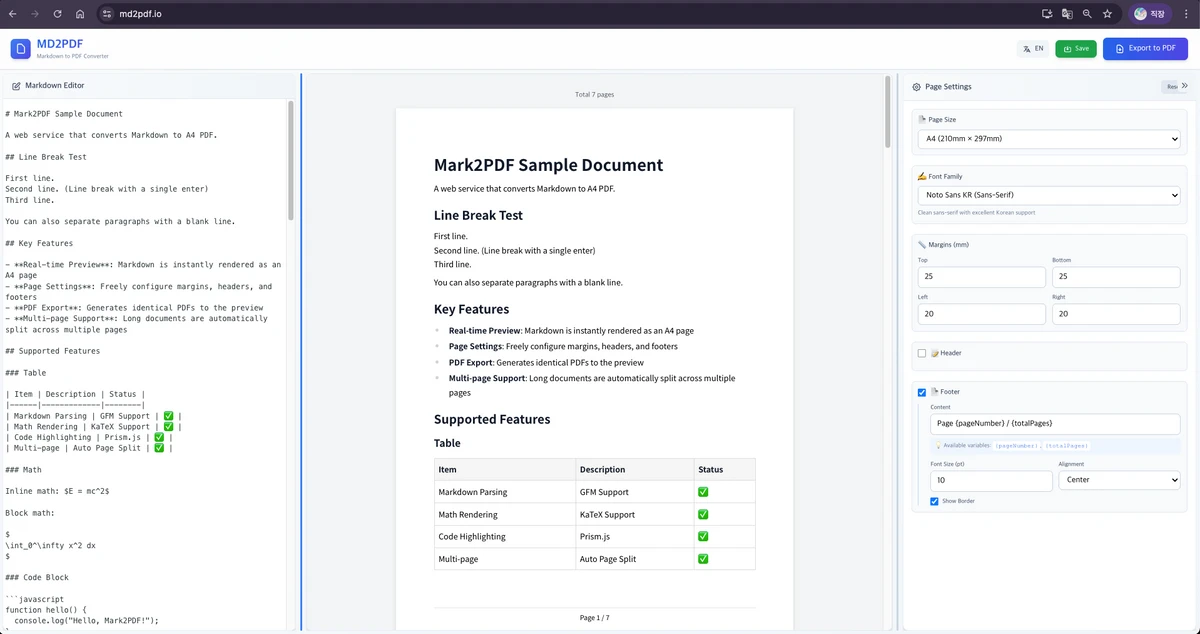This screenshot has width=1200, height=634.
Task: Click 'Total 7 pages' text above preview
Action: [594, 94]
